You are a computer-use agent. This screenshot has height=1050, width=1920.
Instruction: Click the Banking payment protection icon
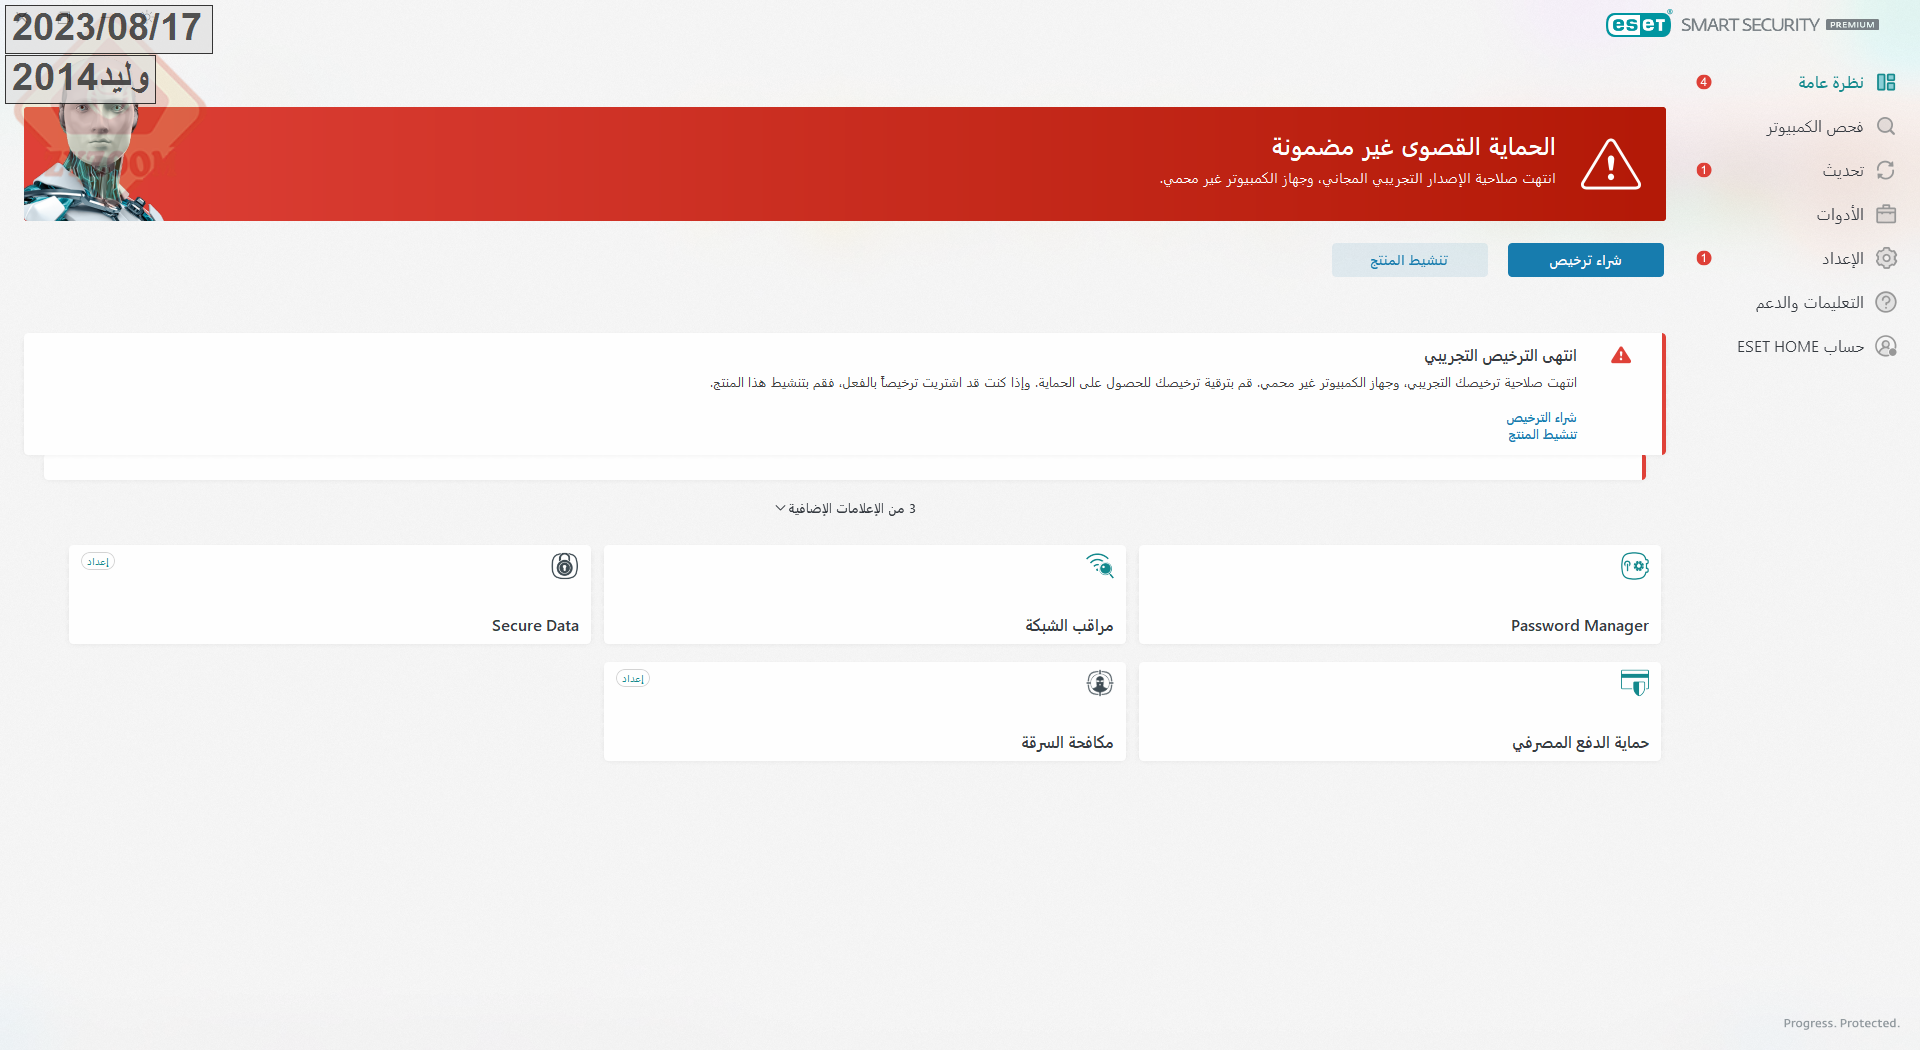[1634, 683]
